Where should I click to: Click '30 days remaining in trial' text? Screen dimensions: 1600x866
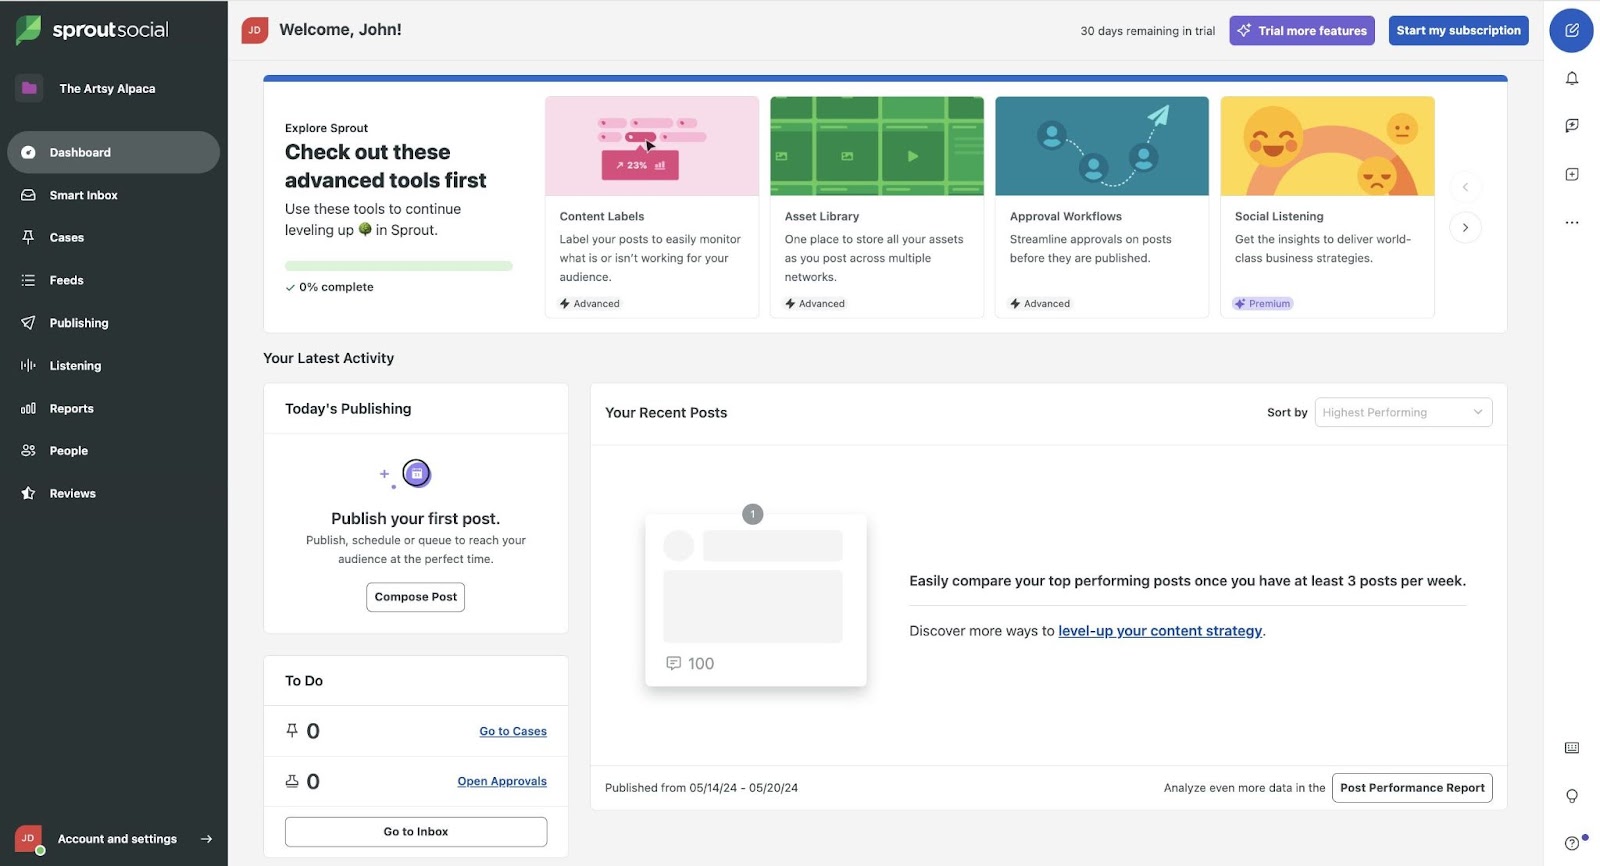point(1147,31)
